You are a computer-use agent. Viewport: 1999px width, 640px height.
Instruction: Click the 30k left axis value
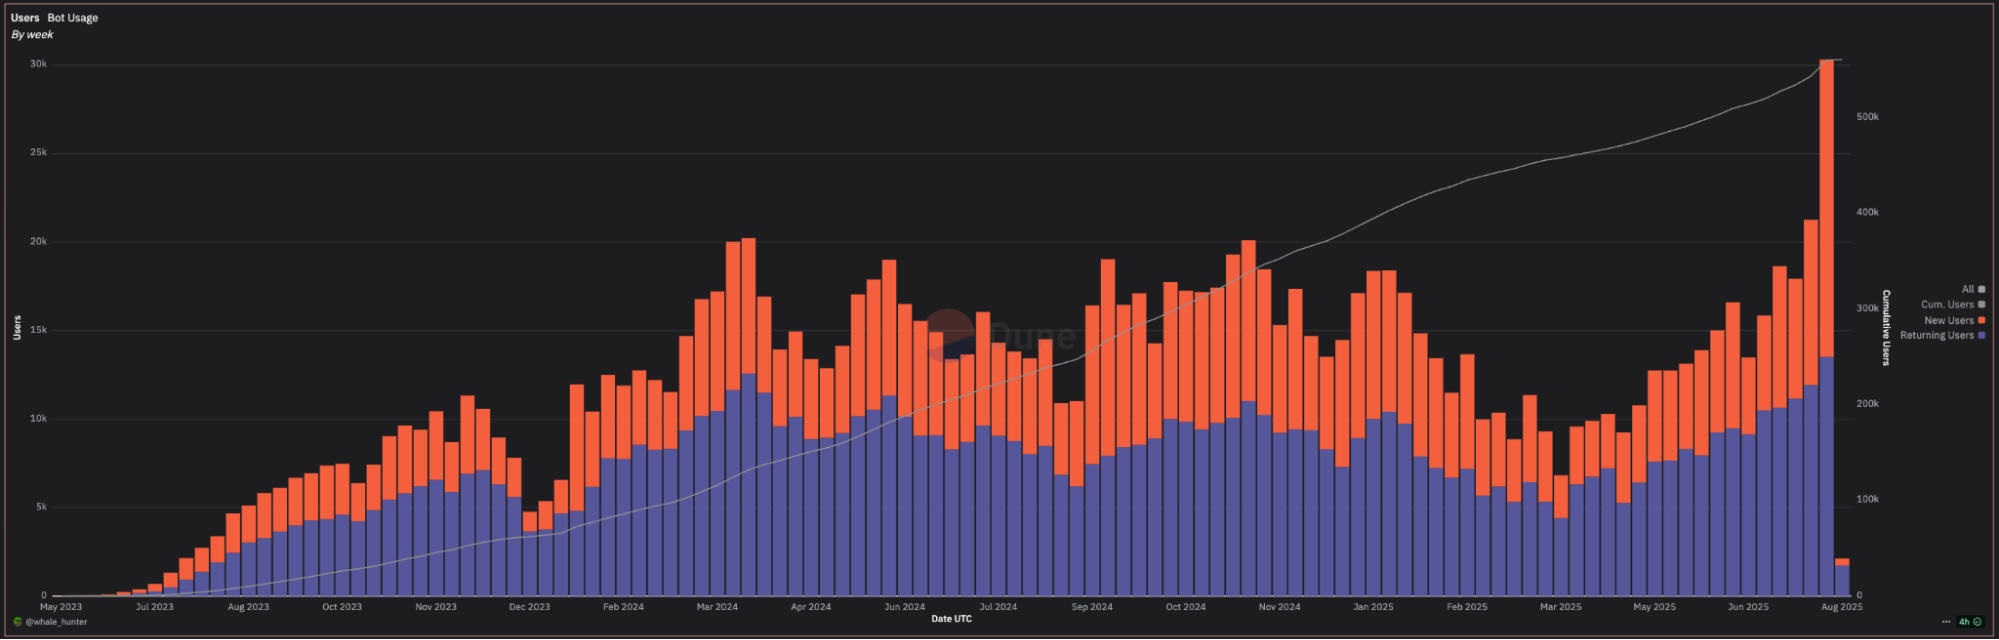point(38,64)
